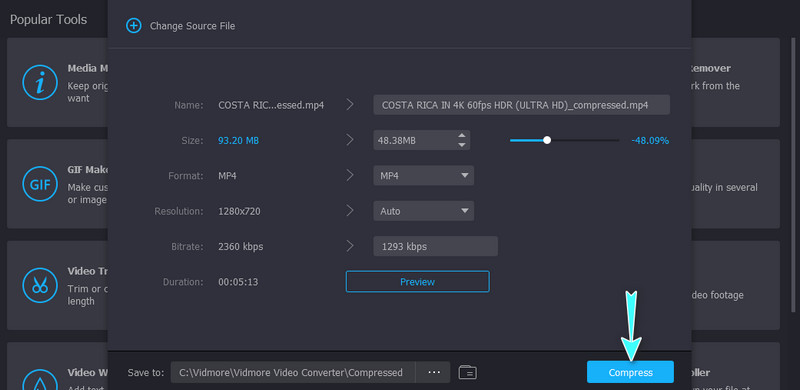Click the 1293 kbps bitrate field
This screenshot has width=800, height=390.
tap(435, 246)
